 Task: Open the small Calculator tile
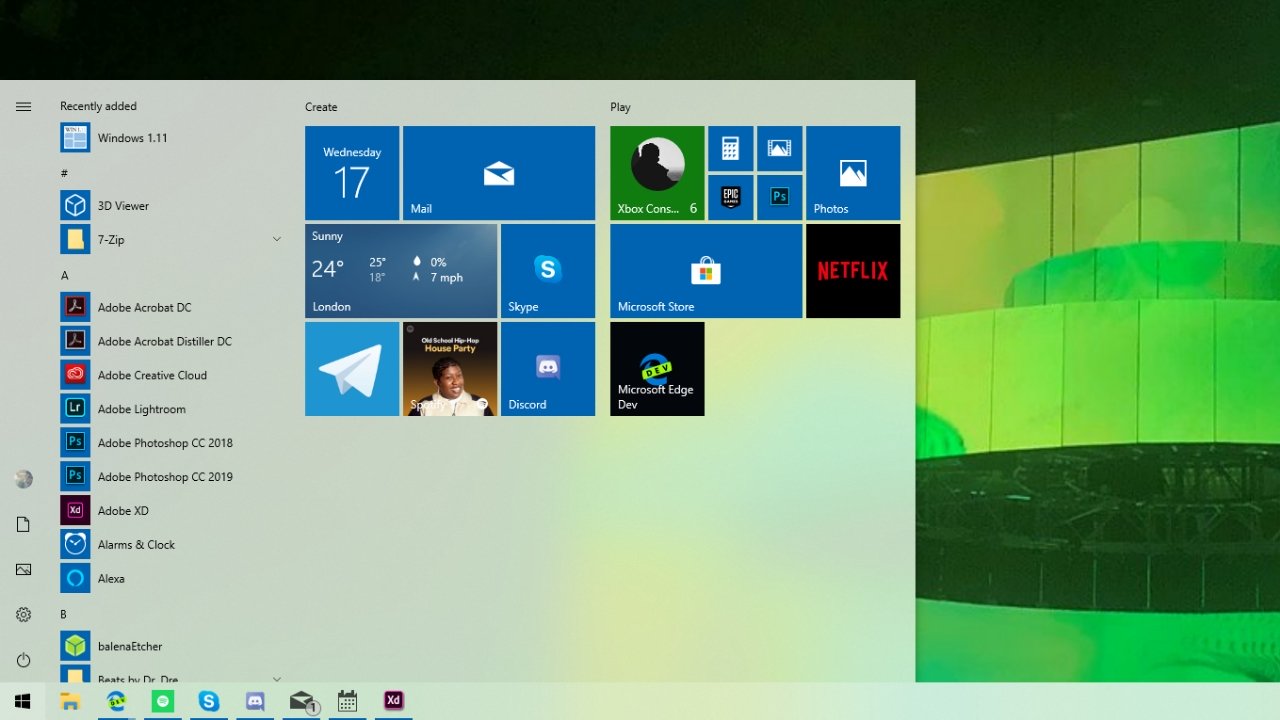731,148
